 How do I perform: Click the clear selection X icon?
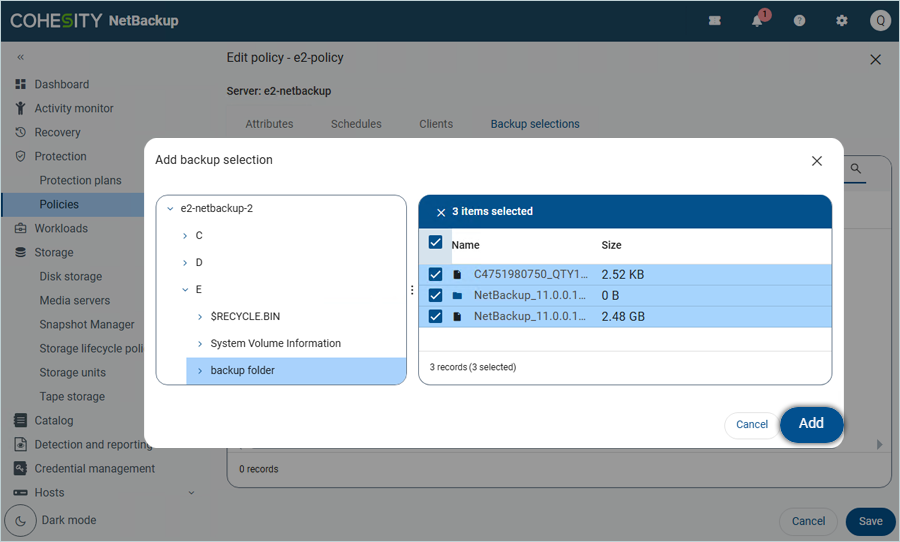click(441, 212)
